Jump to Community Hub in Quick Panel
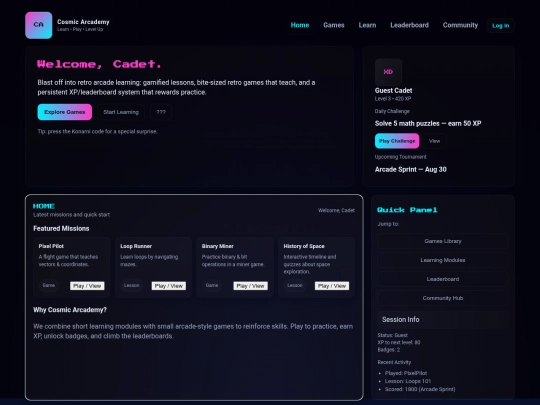540x405 pixels. [443, 298]
